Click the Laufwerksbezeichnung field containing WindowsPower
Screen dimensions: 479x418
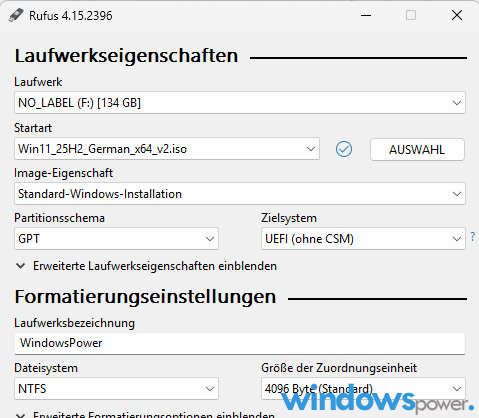pyautogui.click(x=240, y=343)
